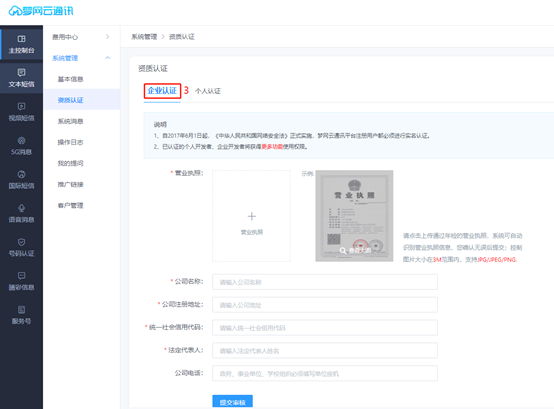
Task: Open the 精彩信息 sidebar icon
Action: pyautogui.click(x=21, y=276)
